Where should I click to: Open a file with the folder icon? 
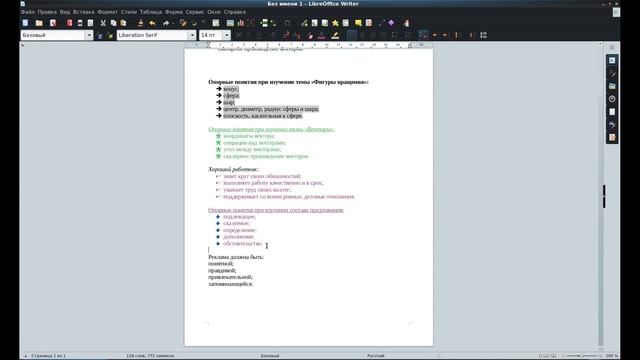point(39,23)
